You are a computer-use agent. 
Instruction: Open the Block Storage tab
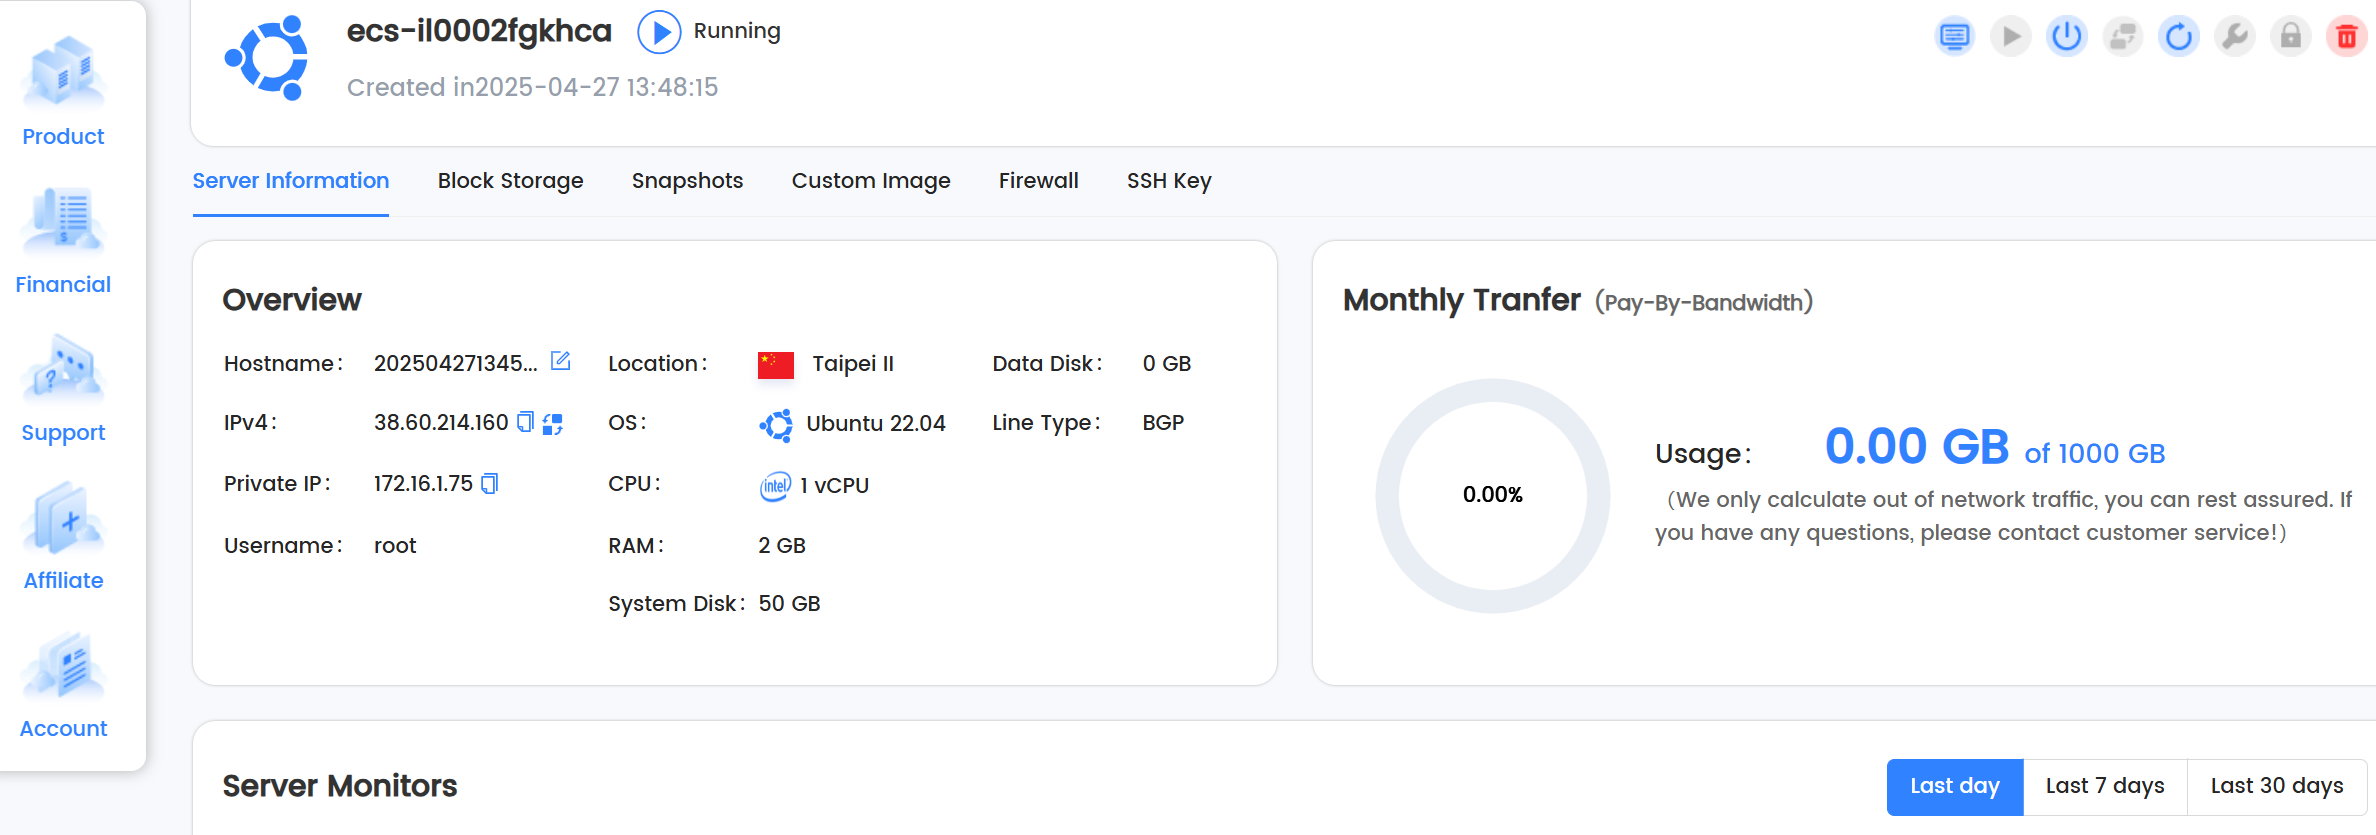click(510, 181)
